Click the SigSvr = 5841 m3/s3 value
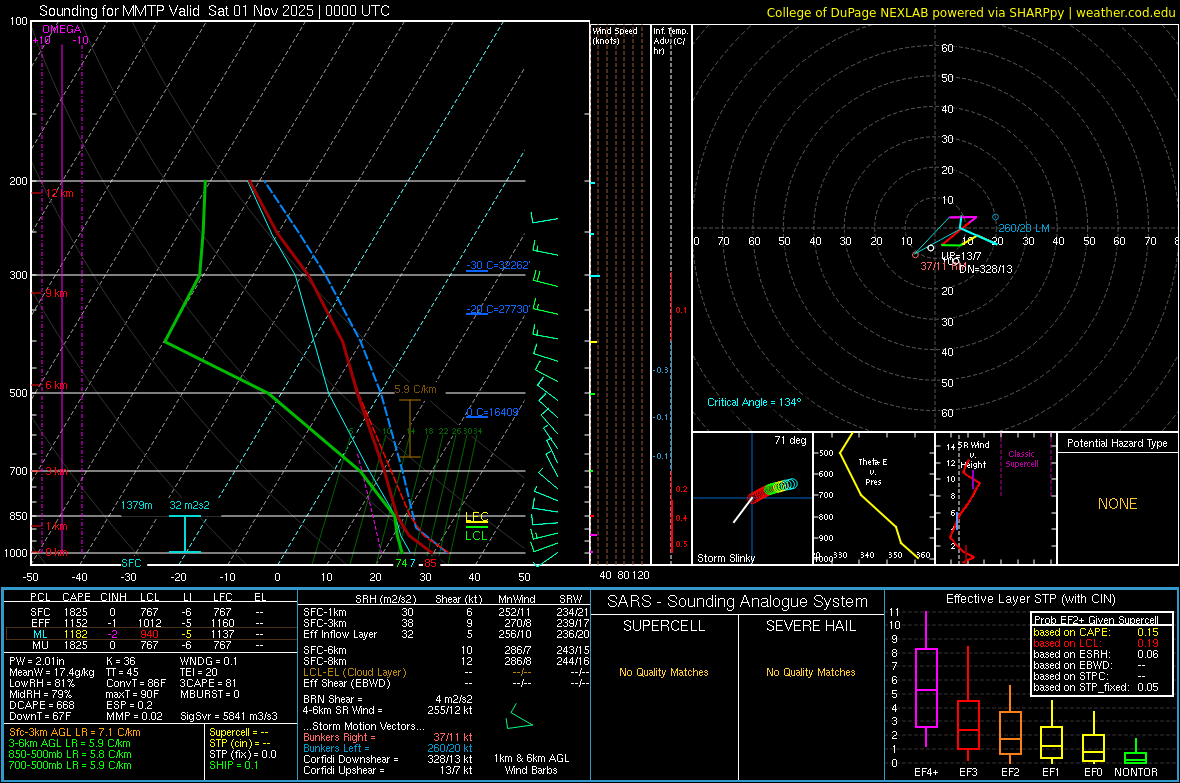The width and height of the screenshot is (1180, 783). 229,716
